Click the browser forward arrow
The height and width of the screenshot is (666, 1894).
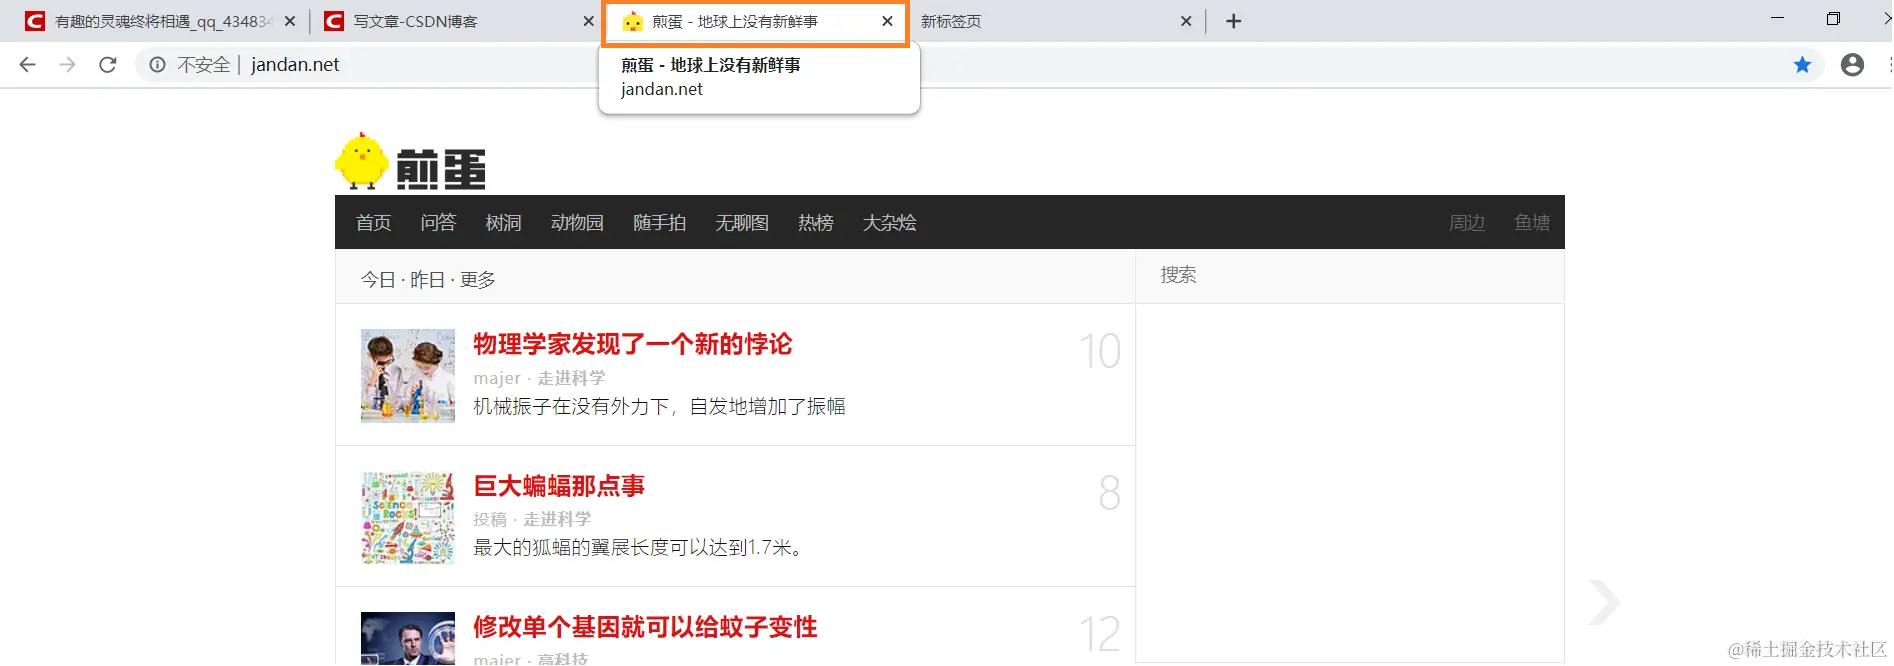tap(67, 65)
